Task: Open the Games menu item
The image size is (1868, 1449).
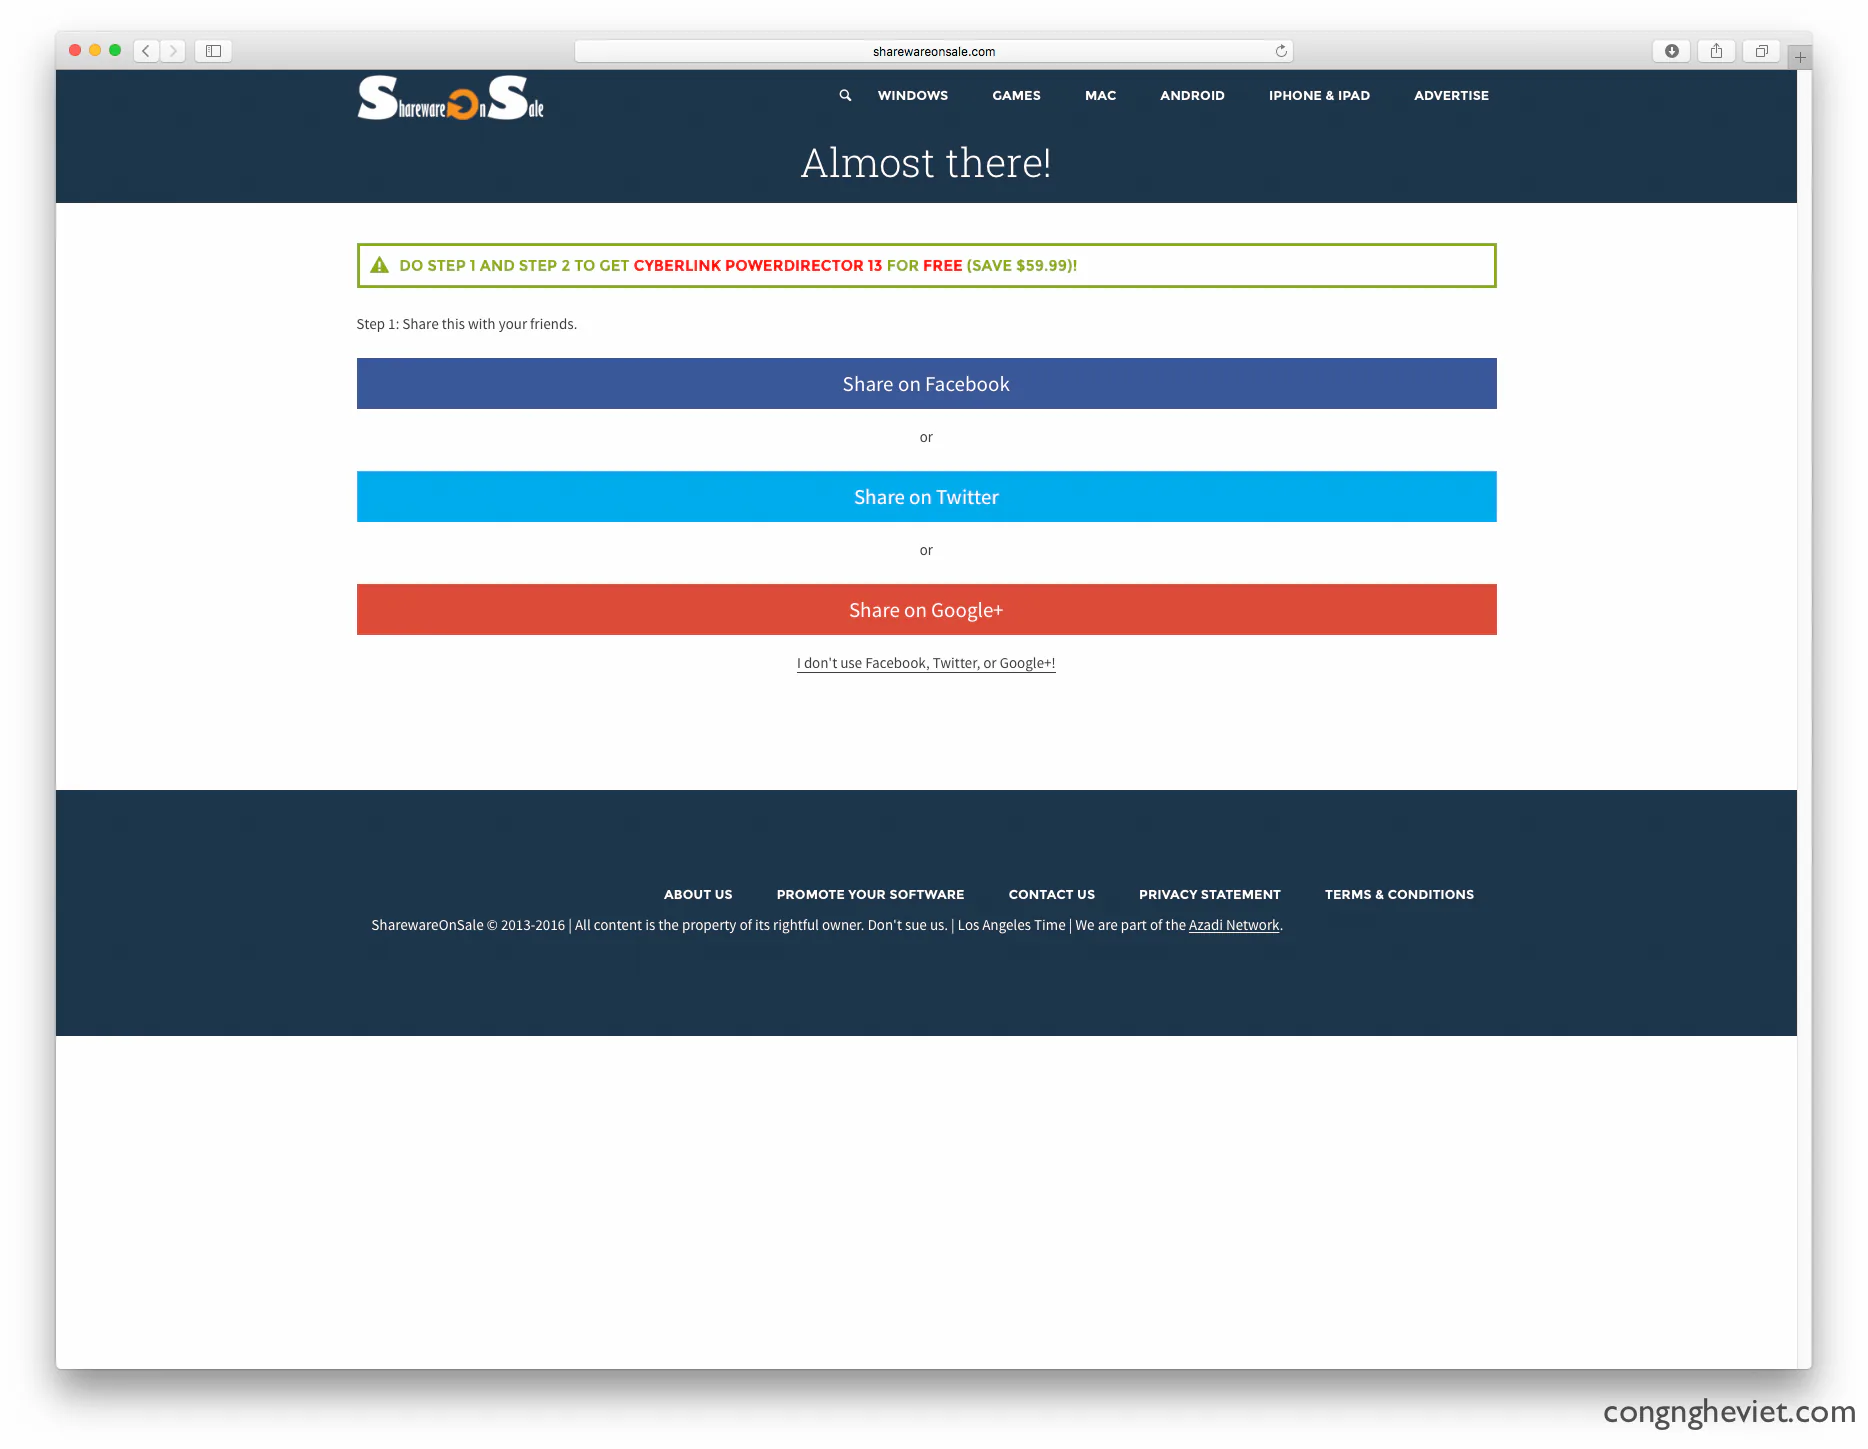Action: tap(1016, 95)
